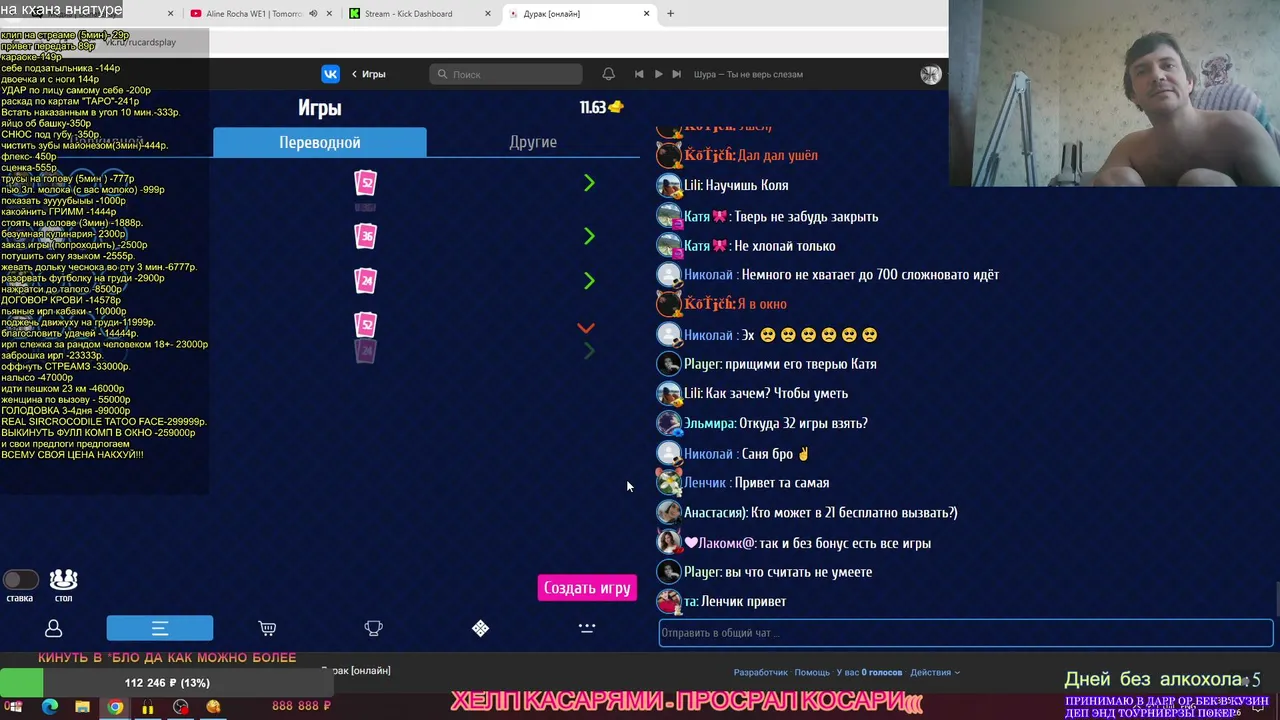Mute the Aline Rocha tab audio
This screenshot has height=720, width=1280.
click(313, 14)
